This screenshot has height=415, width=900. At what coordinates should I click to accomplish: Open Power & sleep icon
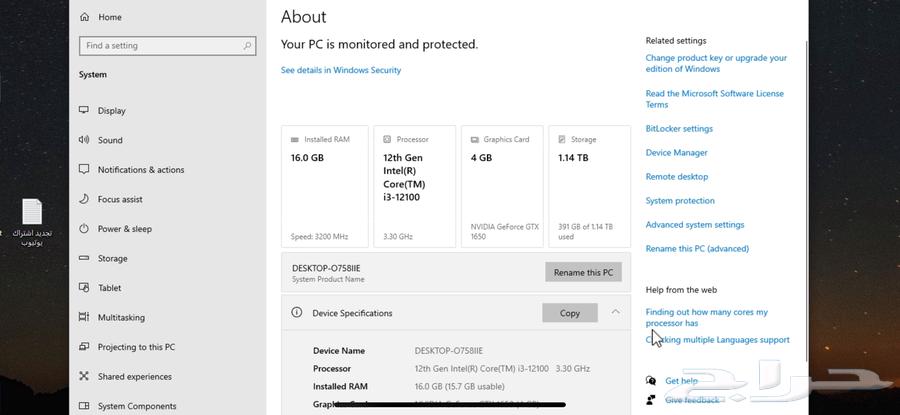point(84,229)
